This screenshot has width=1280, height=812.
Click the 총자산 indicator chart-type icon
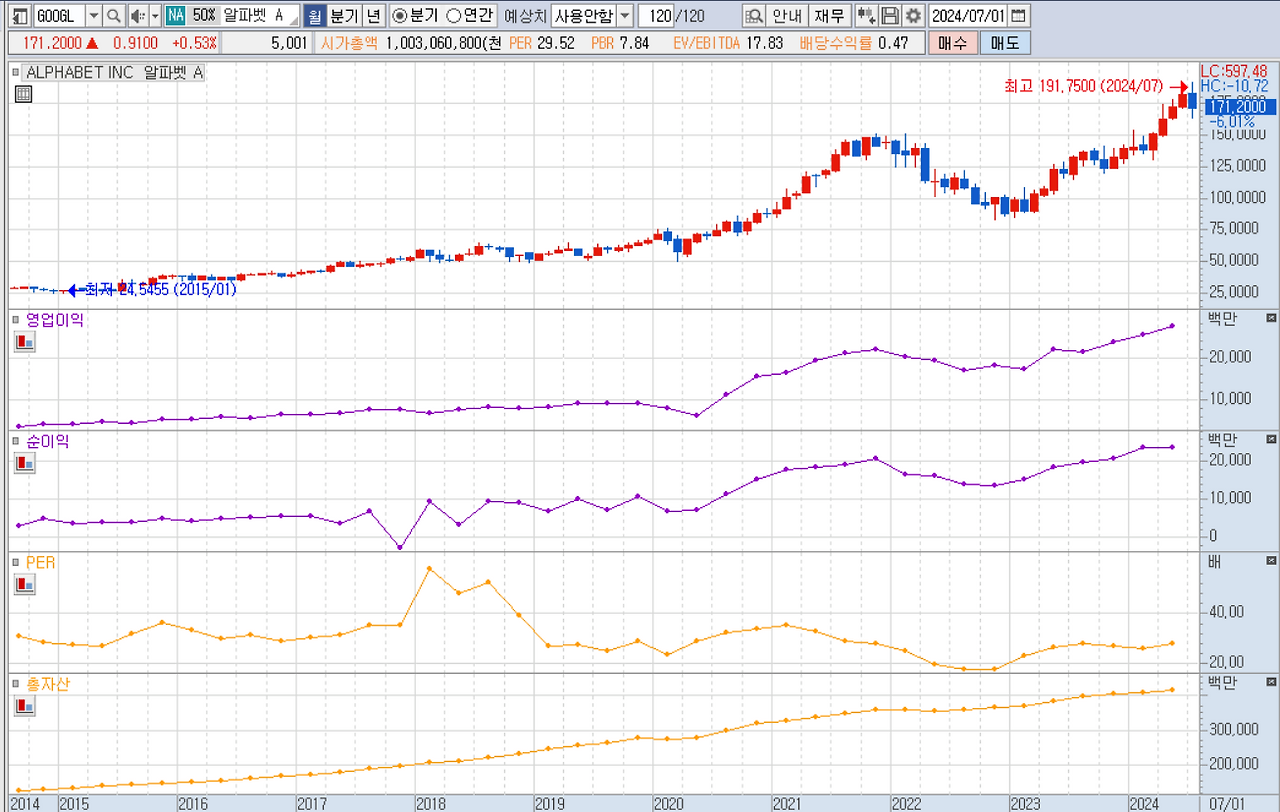click(24, 706)
